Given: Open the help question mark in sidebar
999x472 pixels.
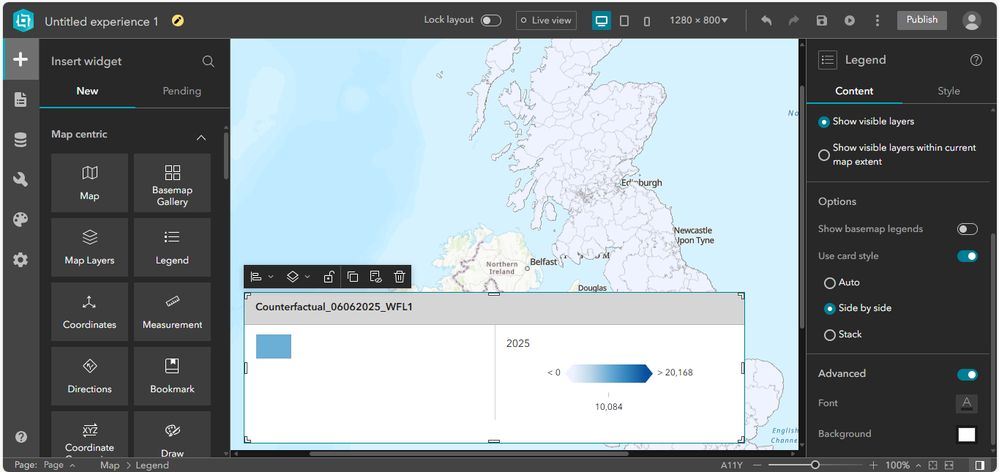Looking at the screenshot, I should pos(21,437).
